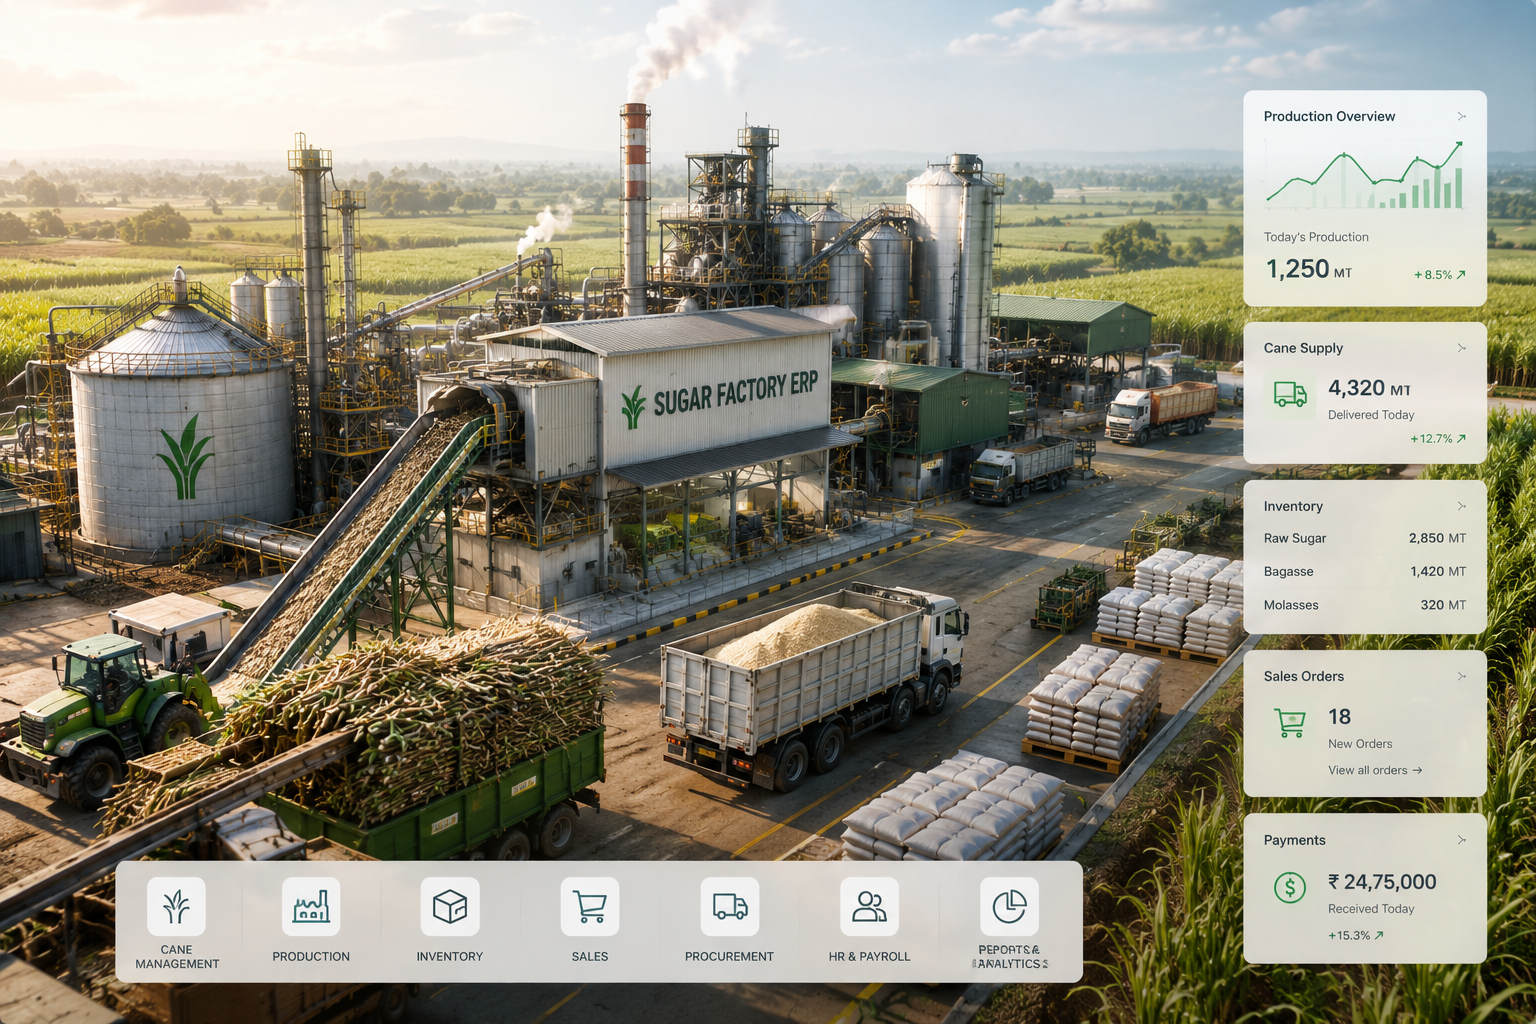Open the Sales shopping cart icon
The height and width of the screenshot is (1024, 1536).
590,906
